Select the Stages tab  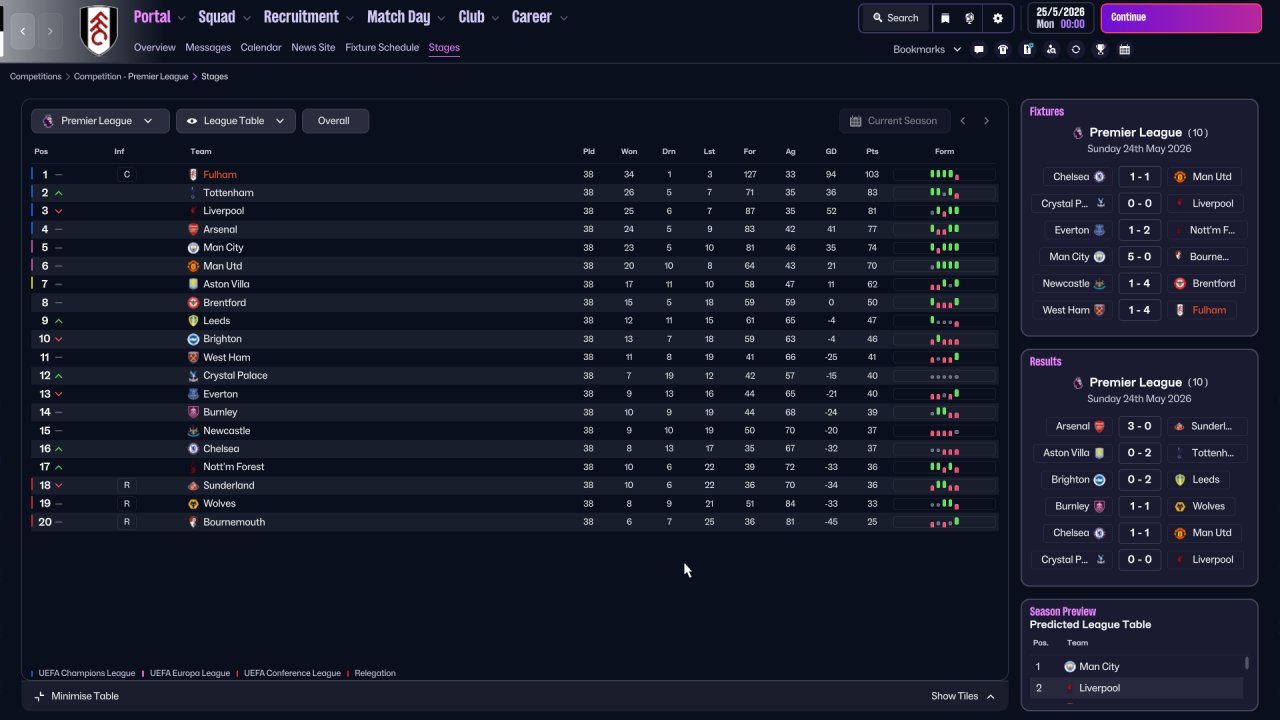click(444, 48)
